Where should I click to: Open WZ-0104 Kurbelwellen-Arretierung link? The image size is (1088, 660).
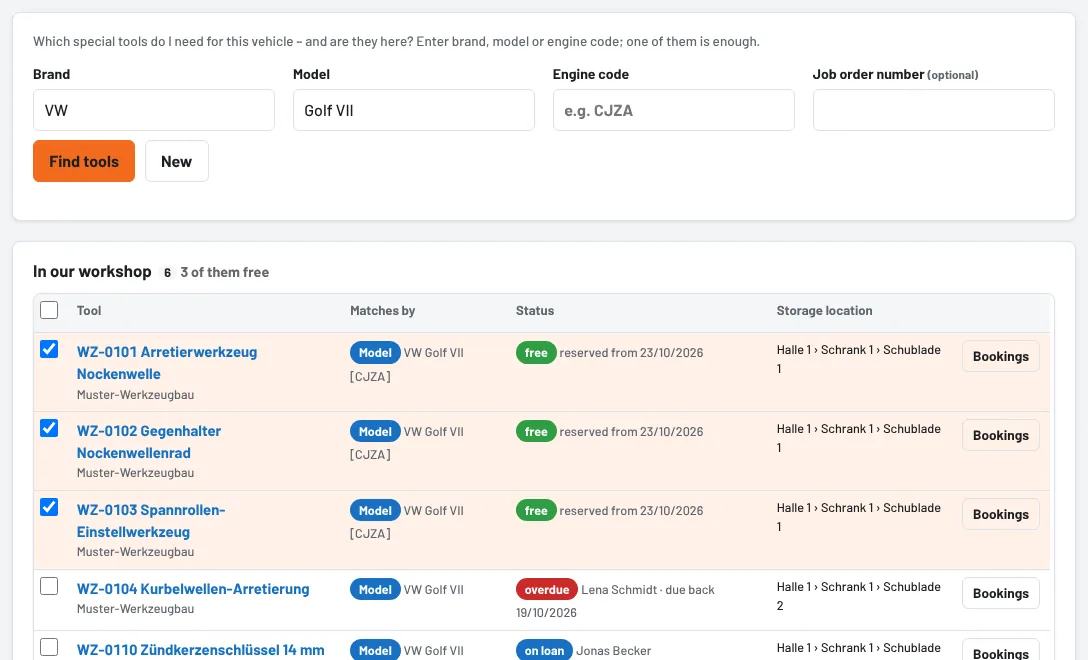click(x=193, y=589)
